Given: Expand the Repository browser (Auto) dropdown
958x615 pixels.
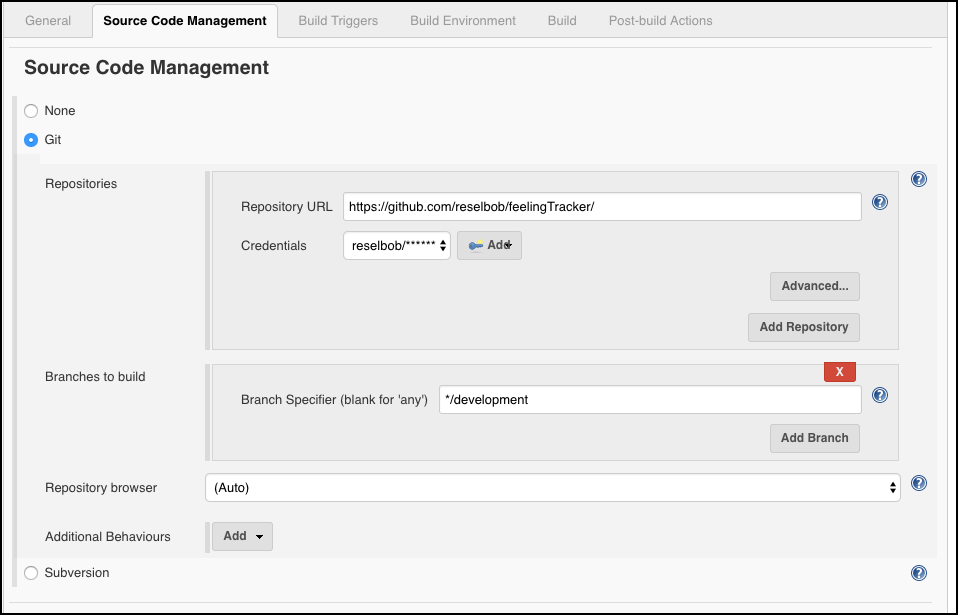Looking at the screenshot, I should [552, 487].
